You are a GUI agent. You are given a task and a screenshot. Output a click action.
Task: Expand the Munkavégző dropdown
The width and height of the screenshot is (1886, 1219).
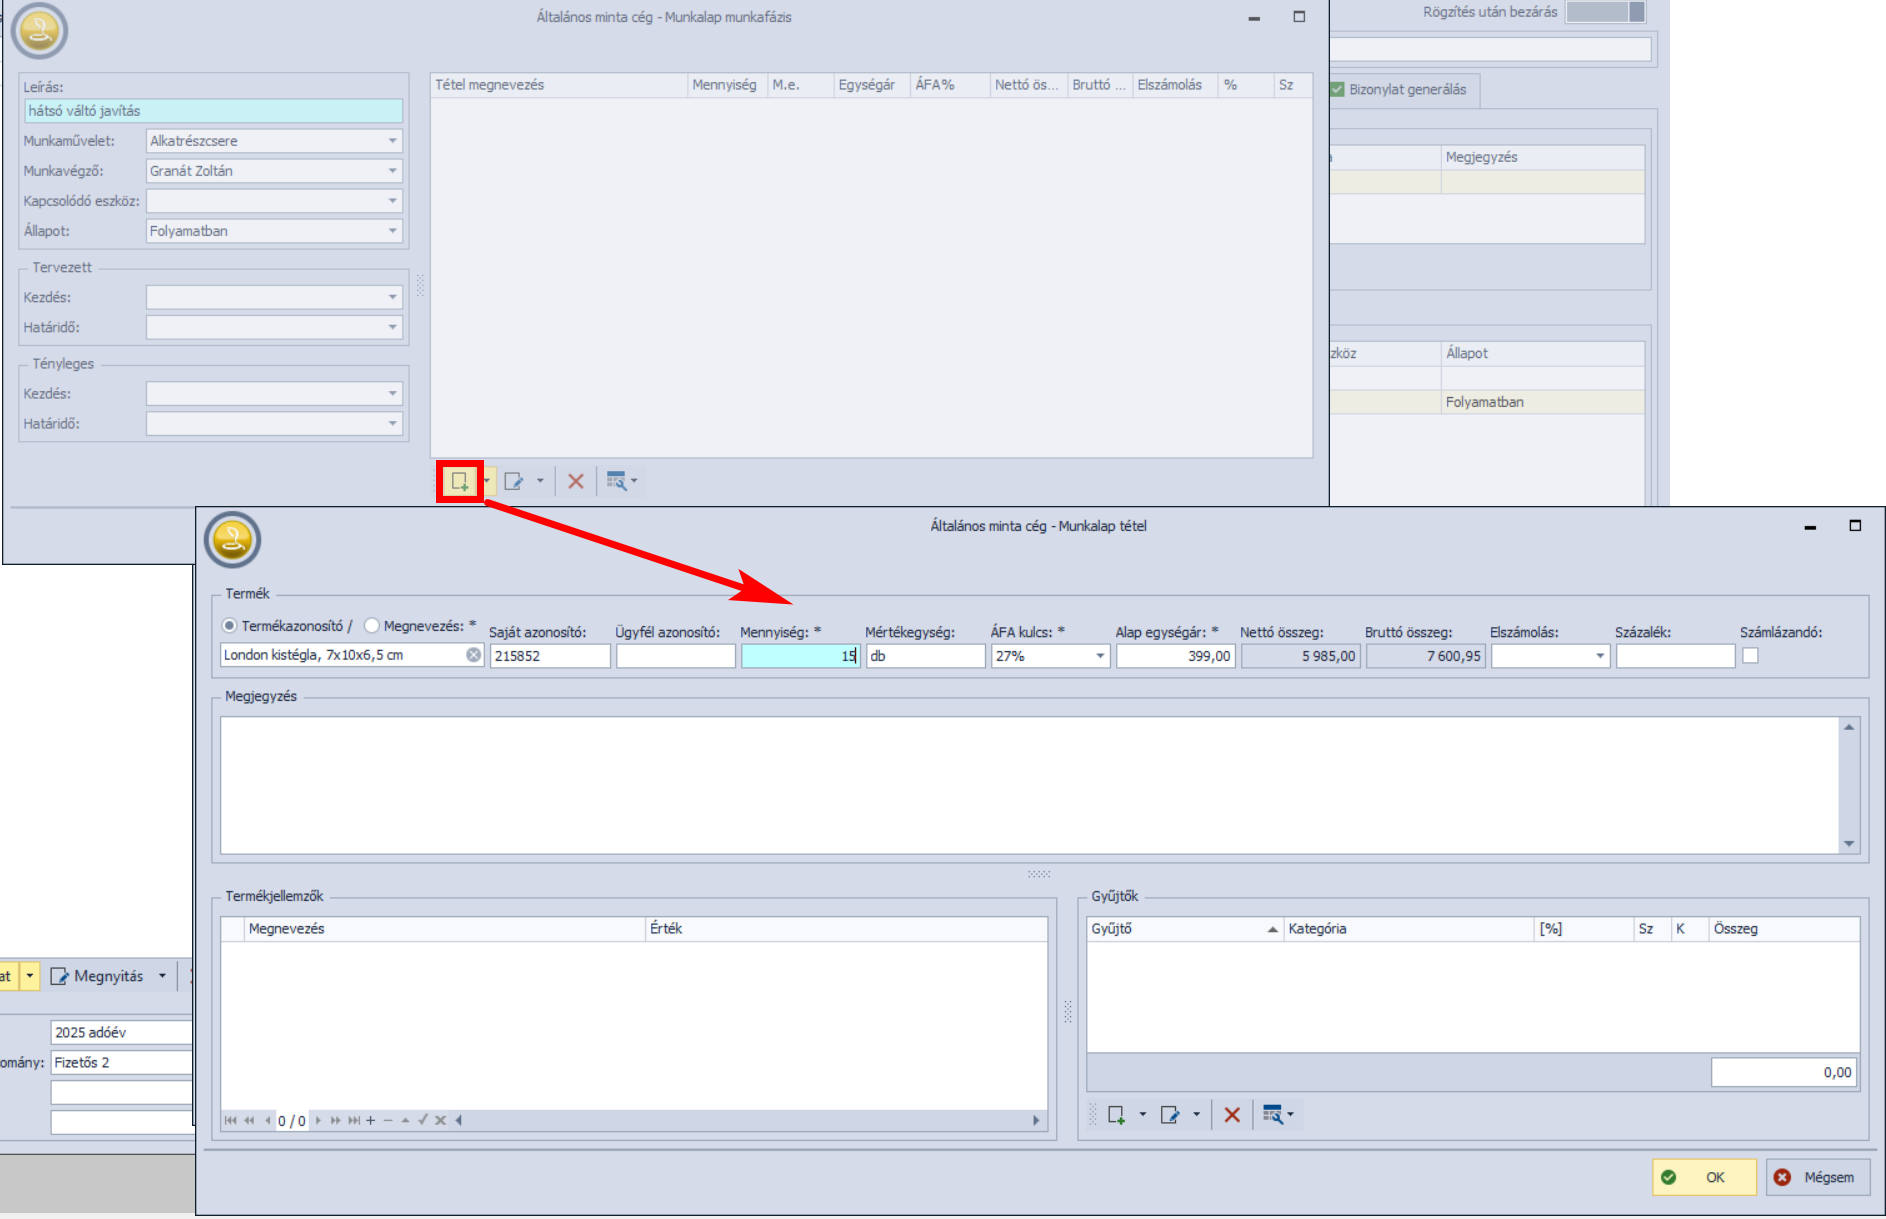(392, 171)
